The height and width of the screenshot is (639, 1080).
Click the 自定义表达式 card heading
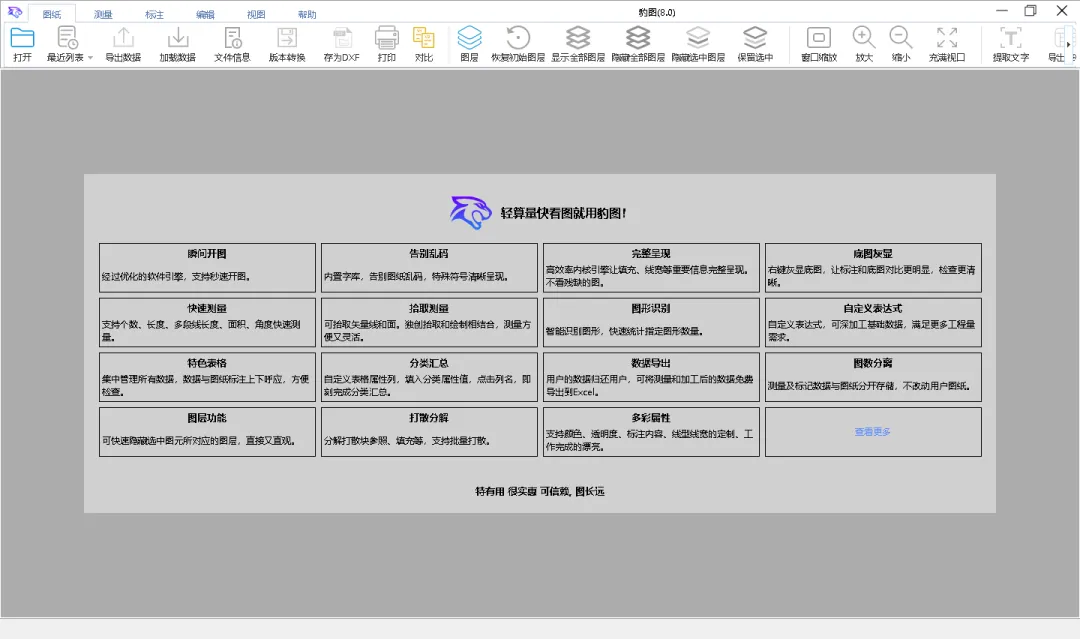(873, 308)
